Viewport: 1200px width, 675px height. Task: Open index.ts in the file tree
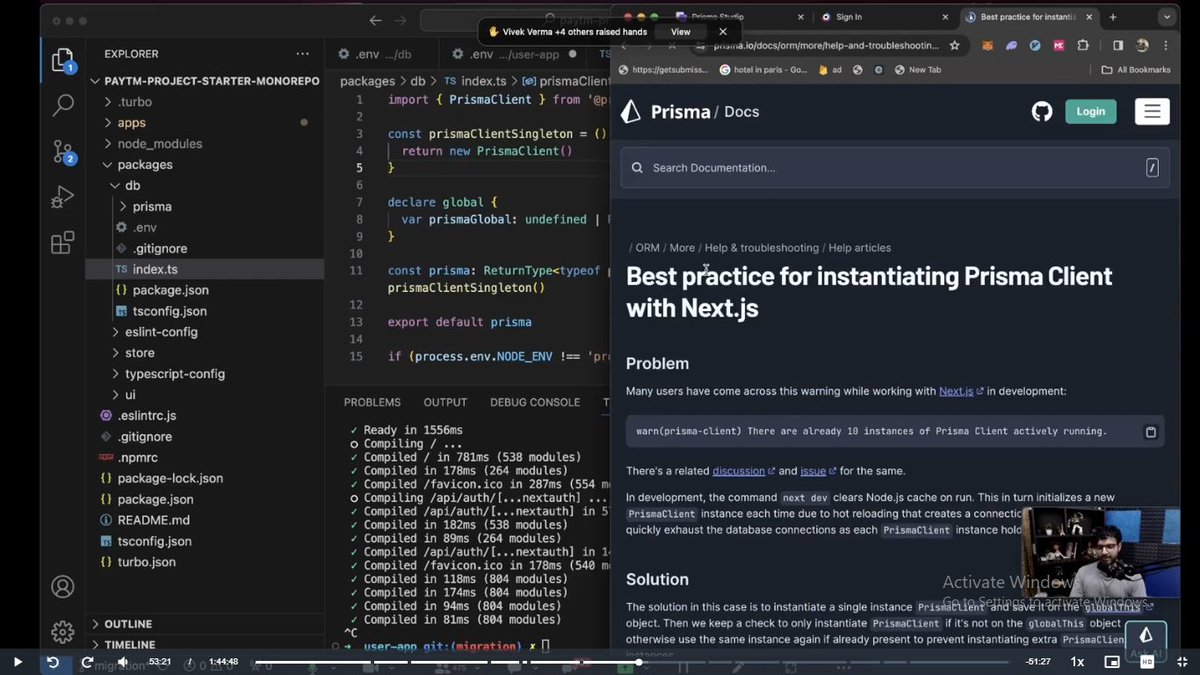155,269
